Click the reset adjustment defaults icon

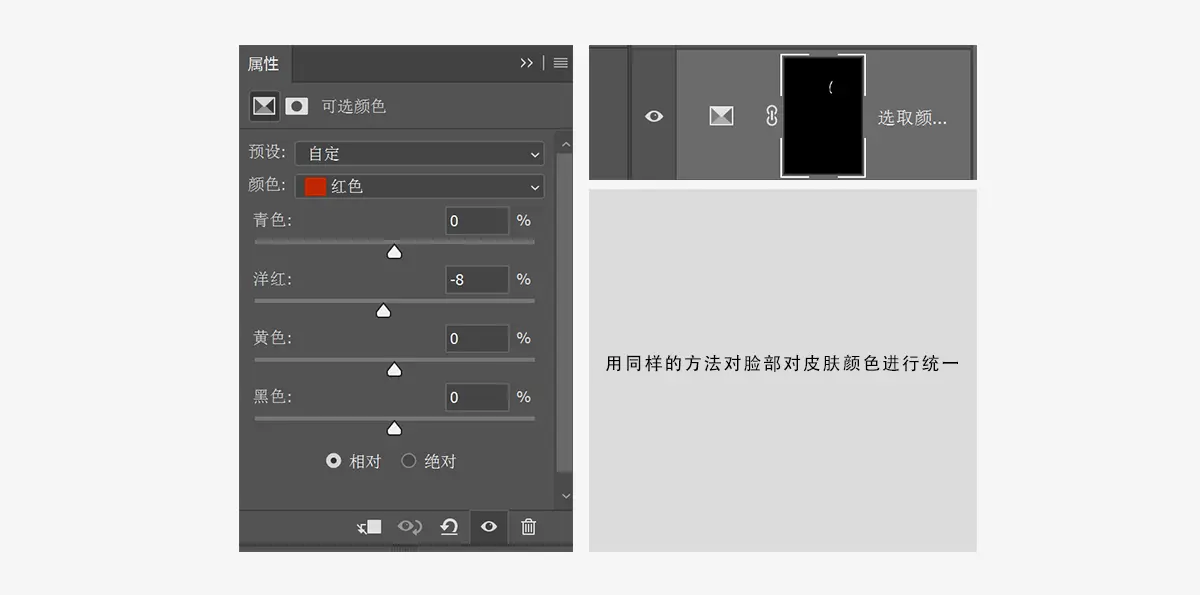449,527
